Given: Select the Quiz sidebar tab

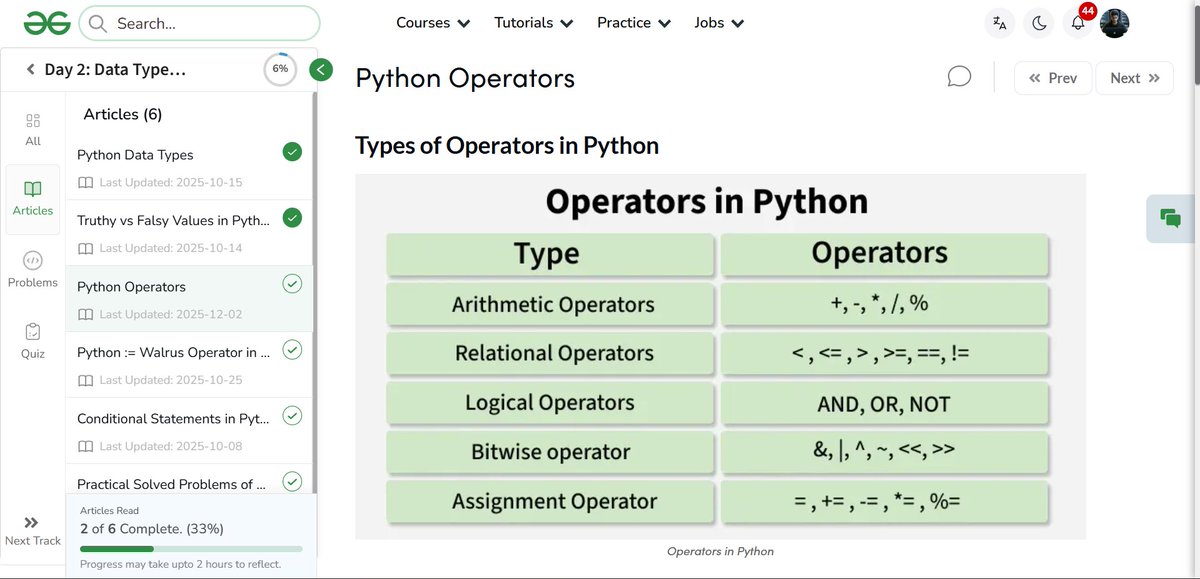Looking at the screenshot, I should tap(33, 341).
